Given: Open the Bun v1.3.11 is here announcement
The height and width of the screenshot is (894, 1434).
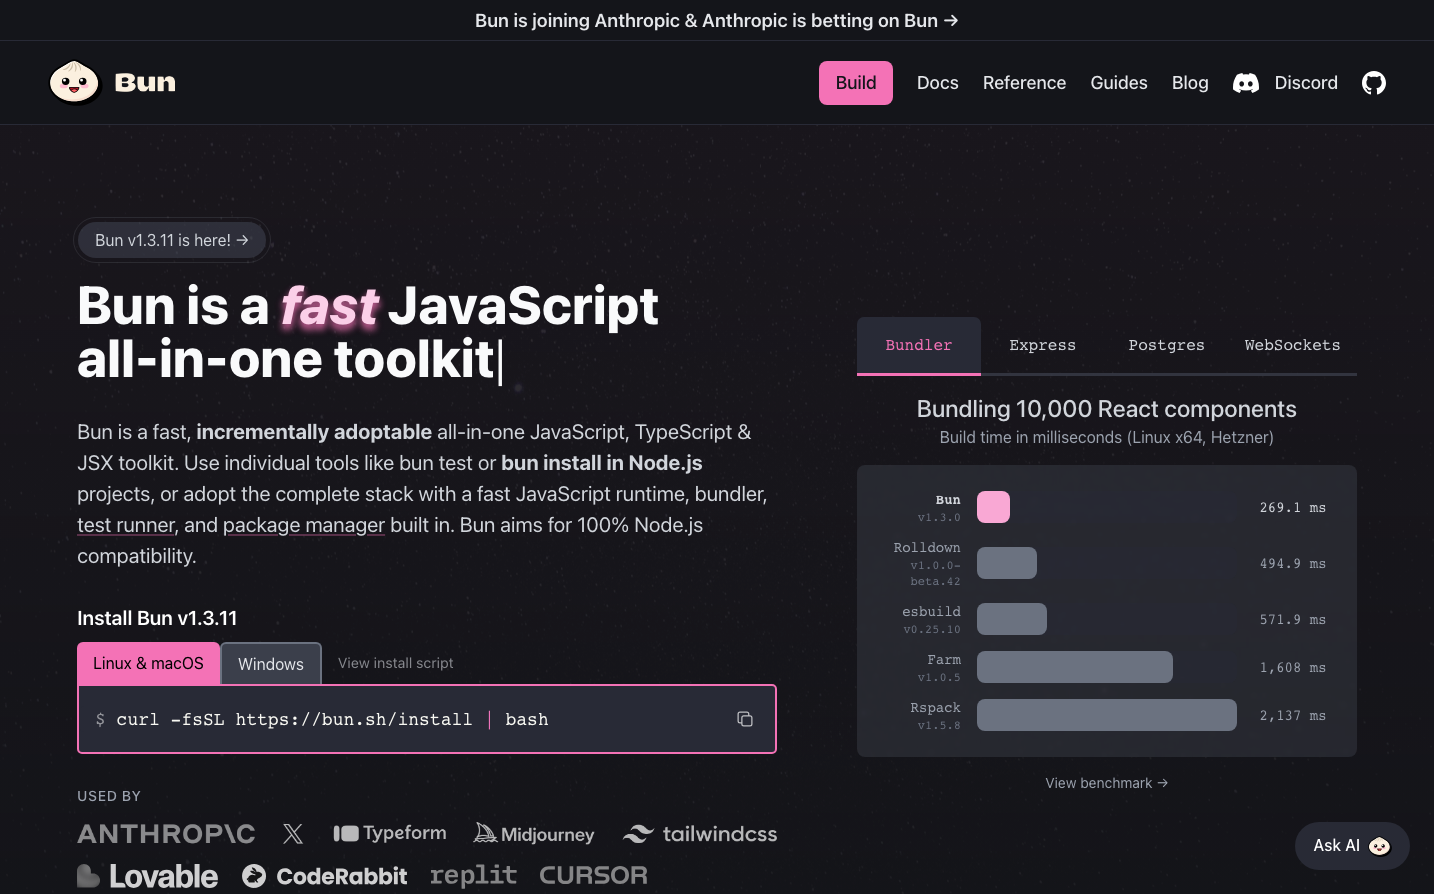Looking at the screenshot, I should (172, 240).
